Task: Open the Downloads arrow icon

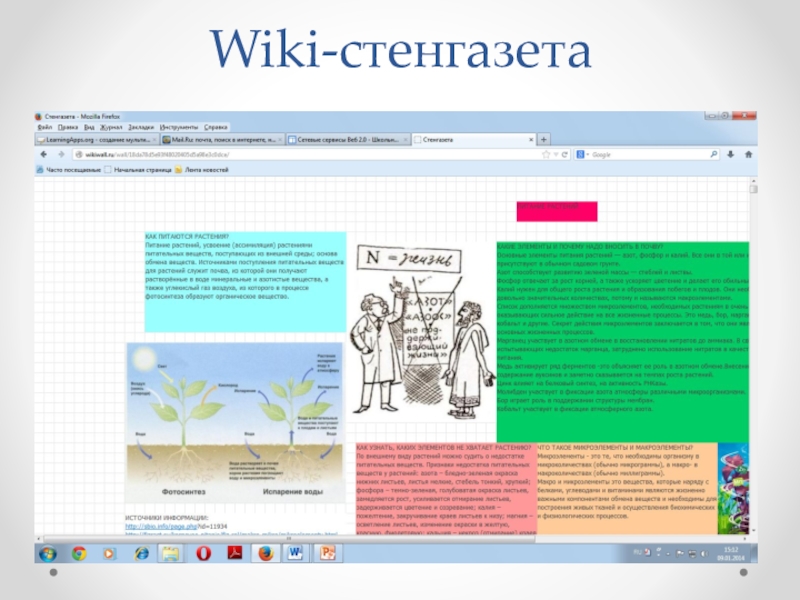Action: 731,154
